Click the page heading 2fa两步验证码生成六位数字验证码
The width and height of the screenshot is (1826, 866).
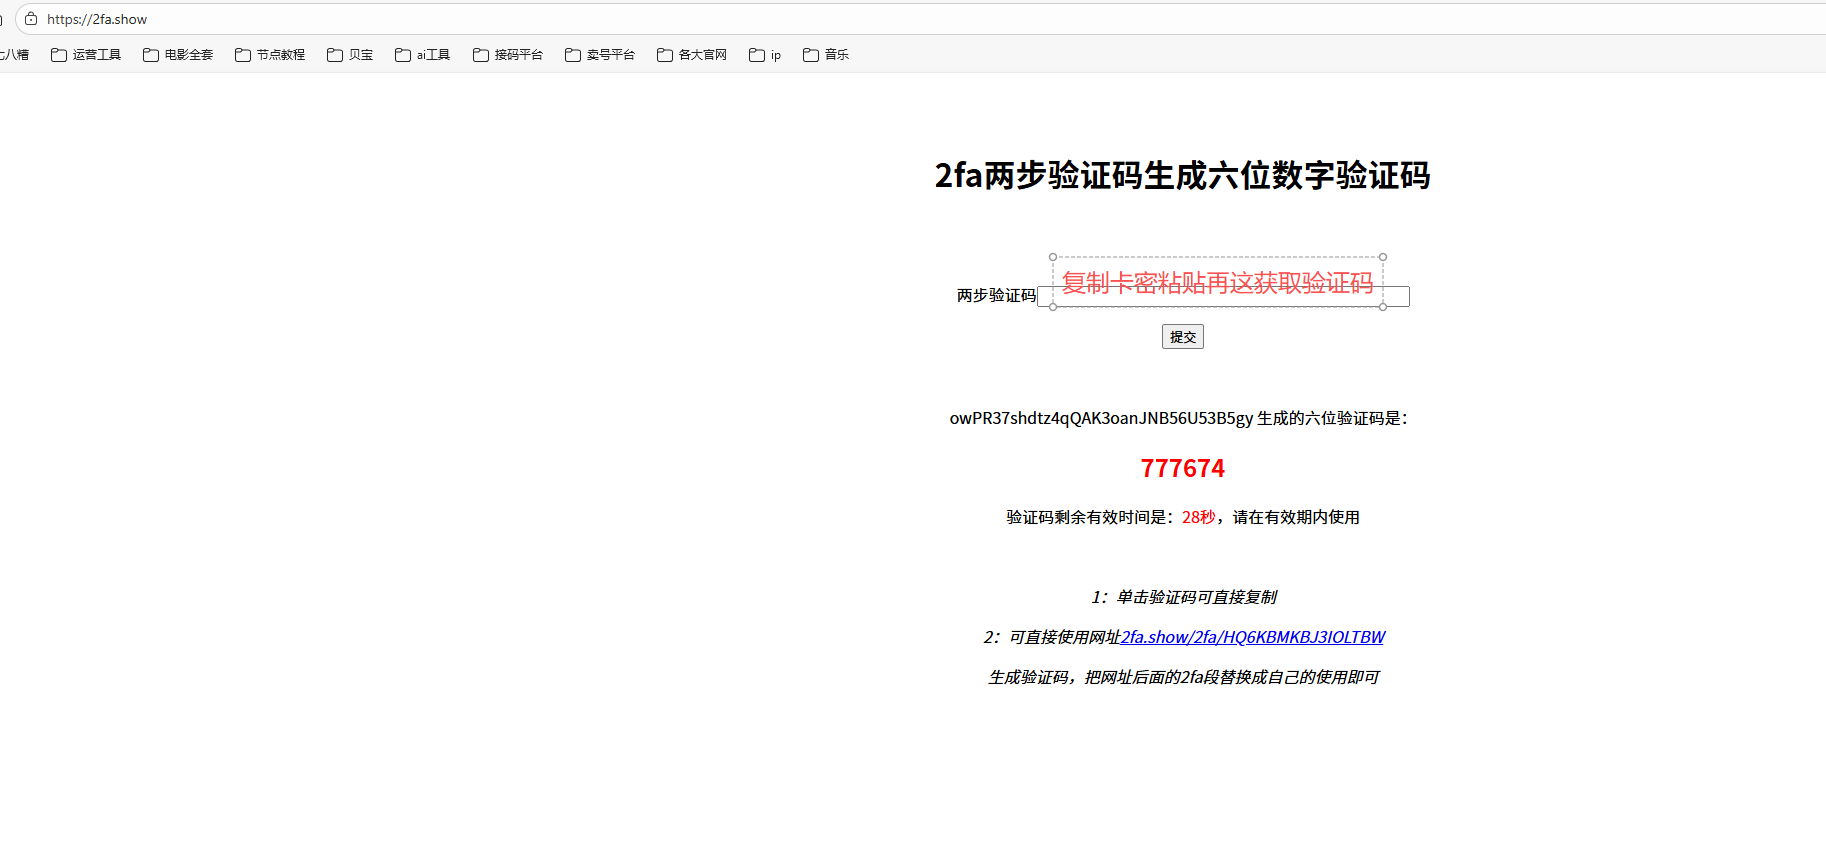click(x=1183, y=175)
